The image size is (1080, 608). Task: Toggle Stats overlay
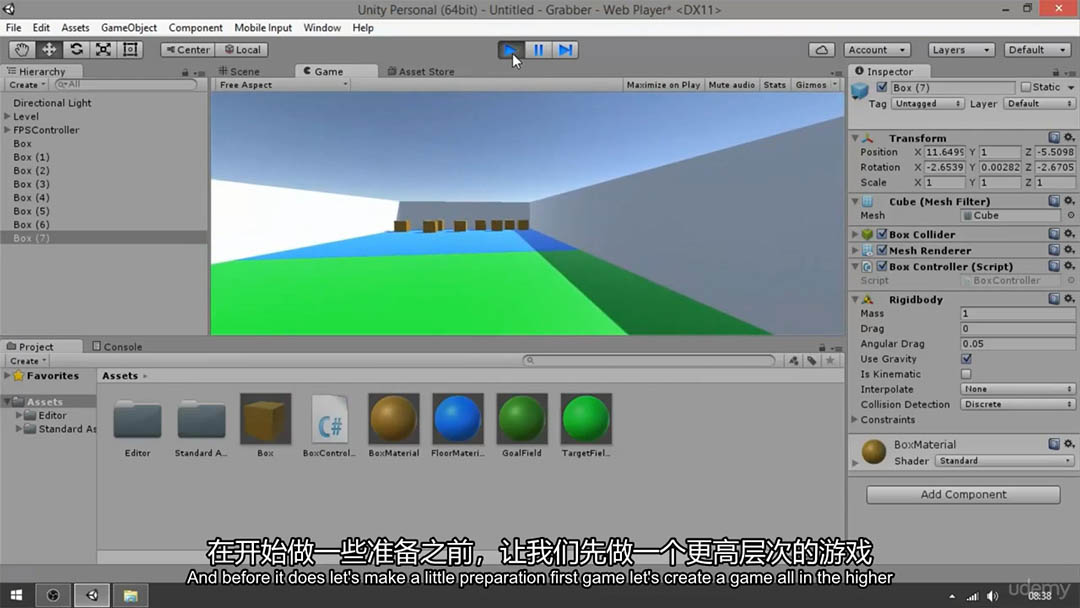pyautogui.click(x=774, y=85)
